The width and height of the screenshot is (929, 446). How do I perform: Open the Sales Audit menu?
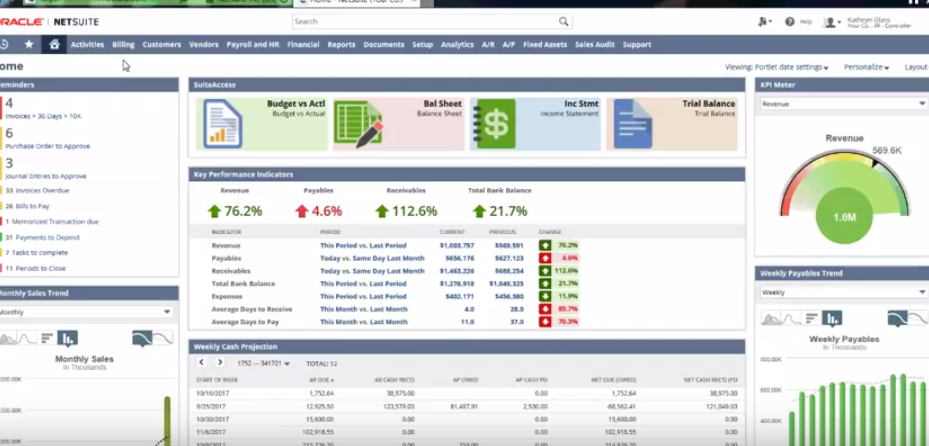[x=595, y=44]
